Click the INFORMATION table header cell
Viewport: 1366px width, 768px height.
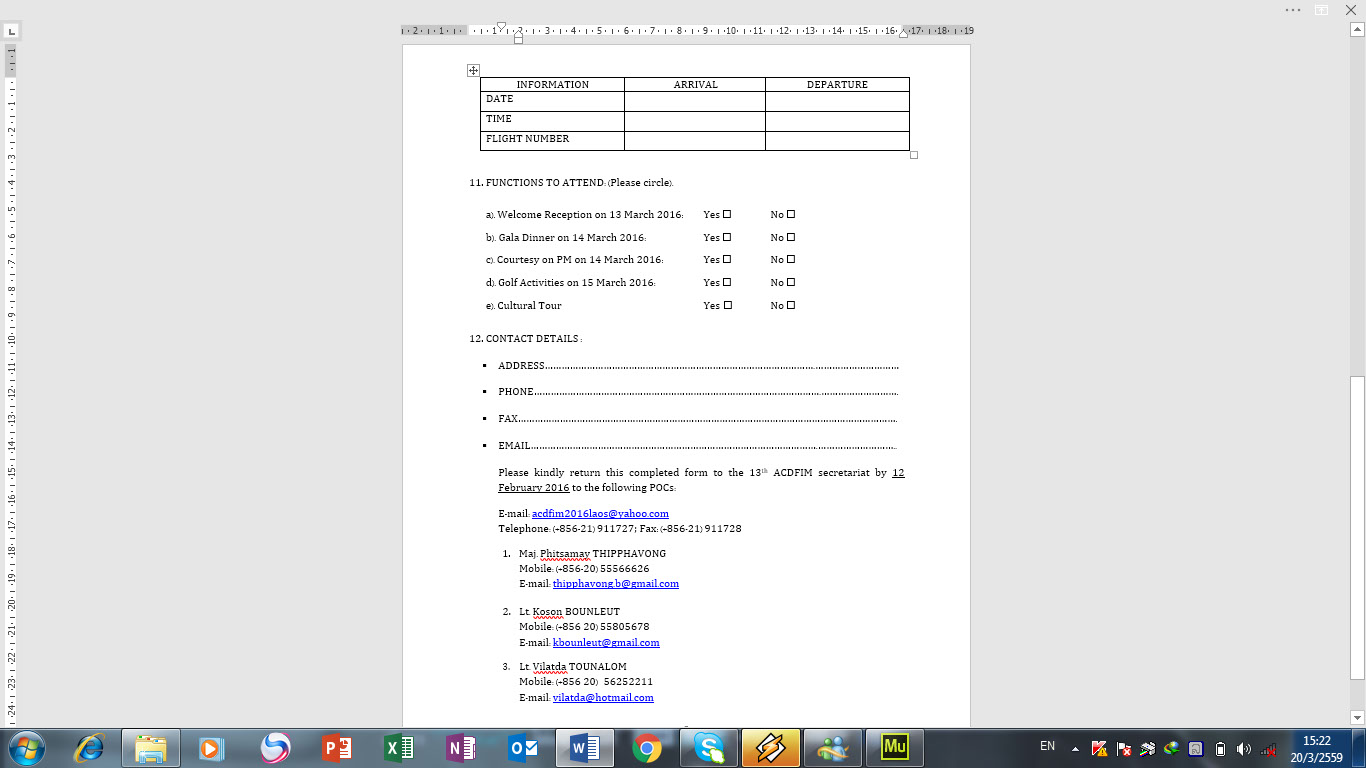coord(553,85)
